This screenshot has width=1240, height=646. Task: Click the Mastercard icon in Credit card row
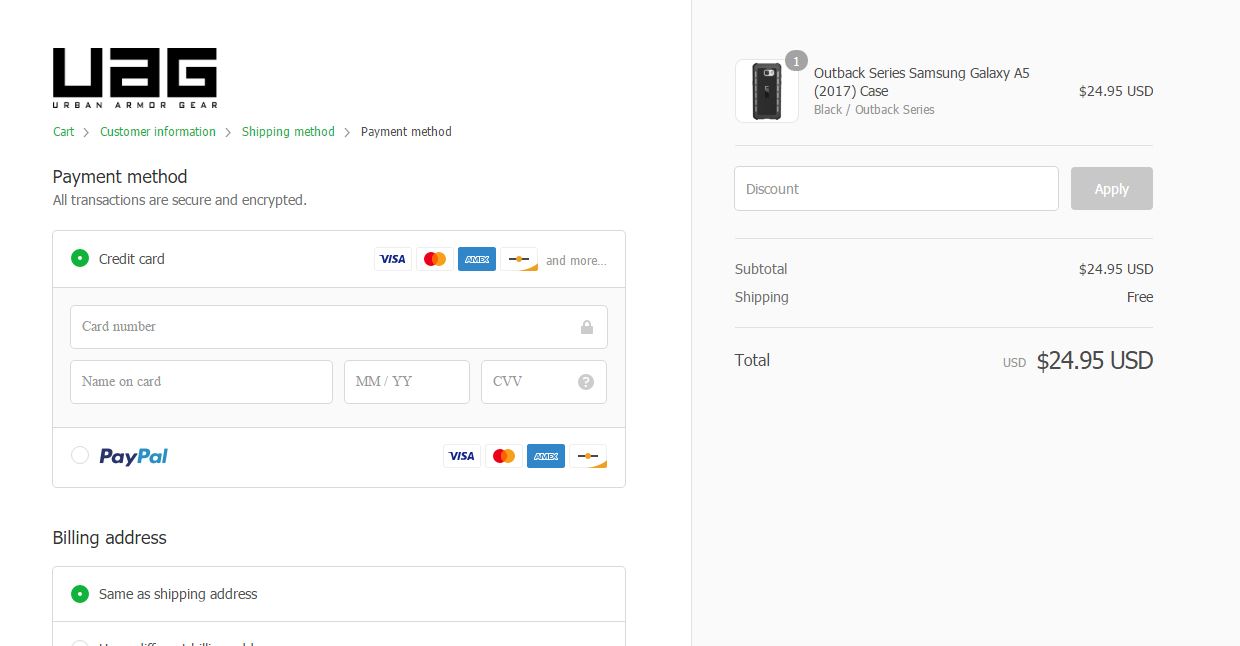(435, 259)
